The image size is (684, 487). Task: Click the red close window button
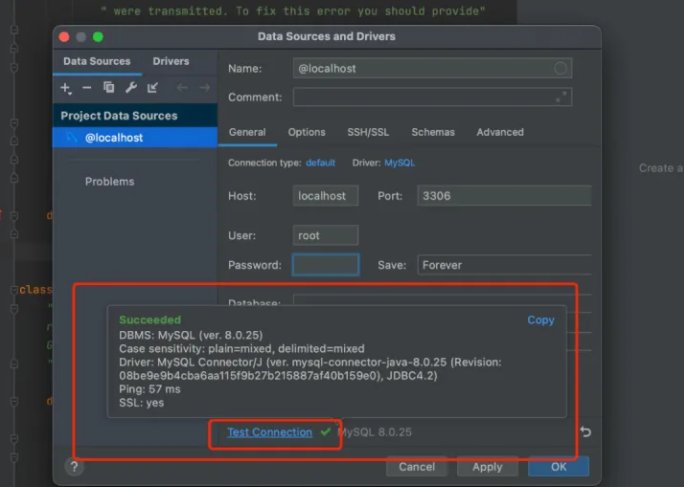pos(64,37)
